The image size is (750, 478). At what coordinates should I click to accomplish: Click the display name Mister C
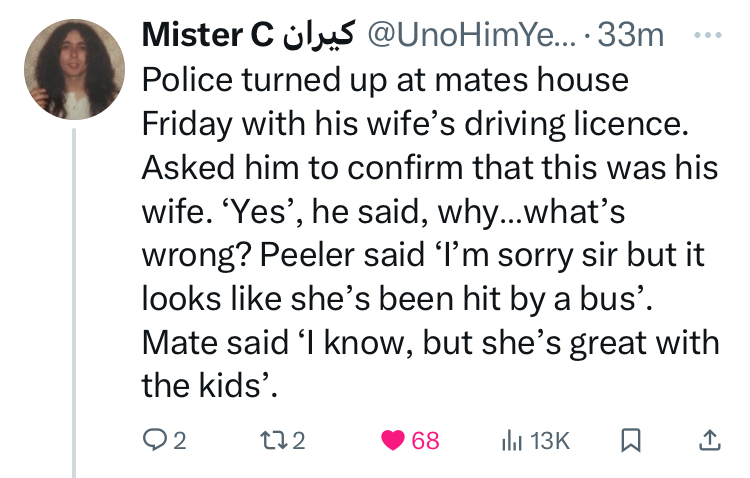click(208, 36)
